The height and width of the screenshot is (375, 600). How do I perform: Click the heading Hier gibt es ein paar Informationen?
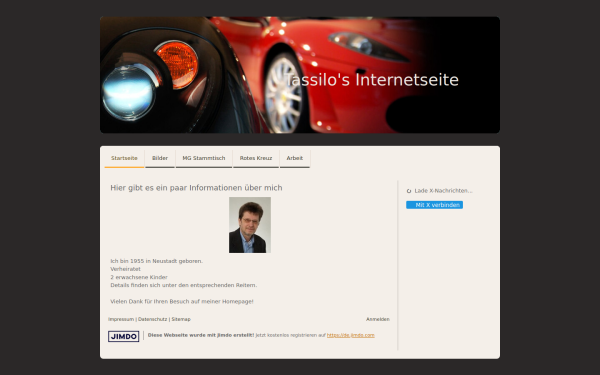(196, 188)
